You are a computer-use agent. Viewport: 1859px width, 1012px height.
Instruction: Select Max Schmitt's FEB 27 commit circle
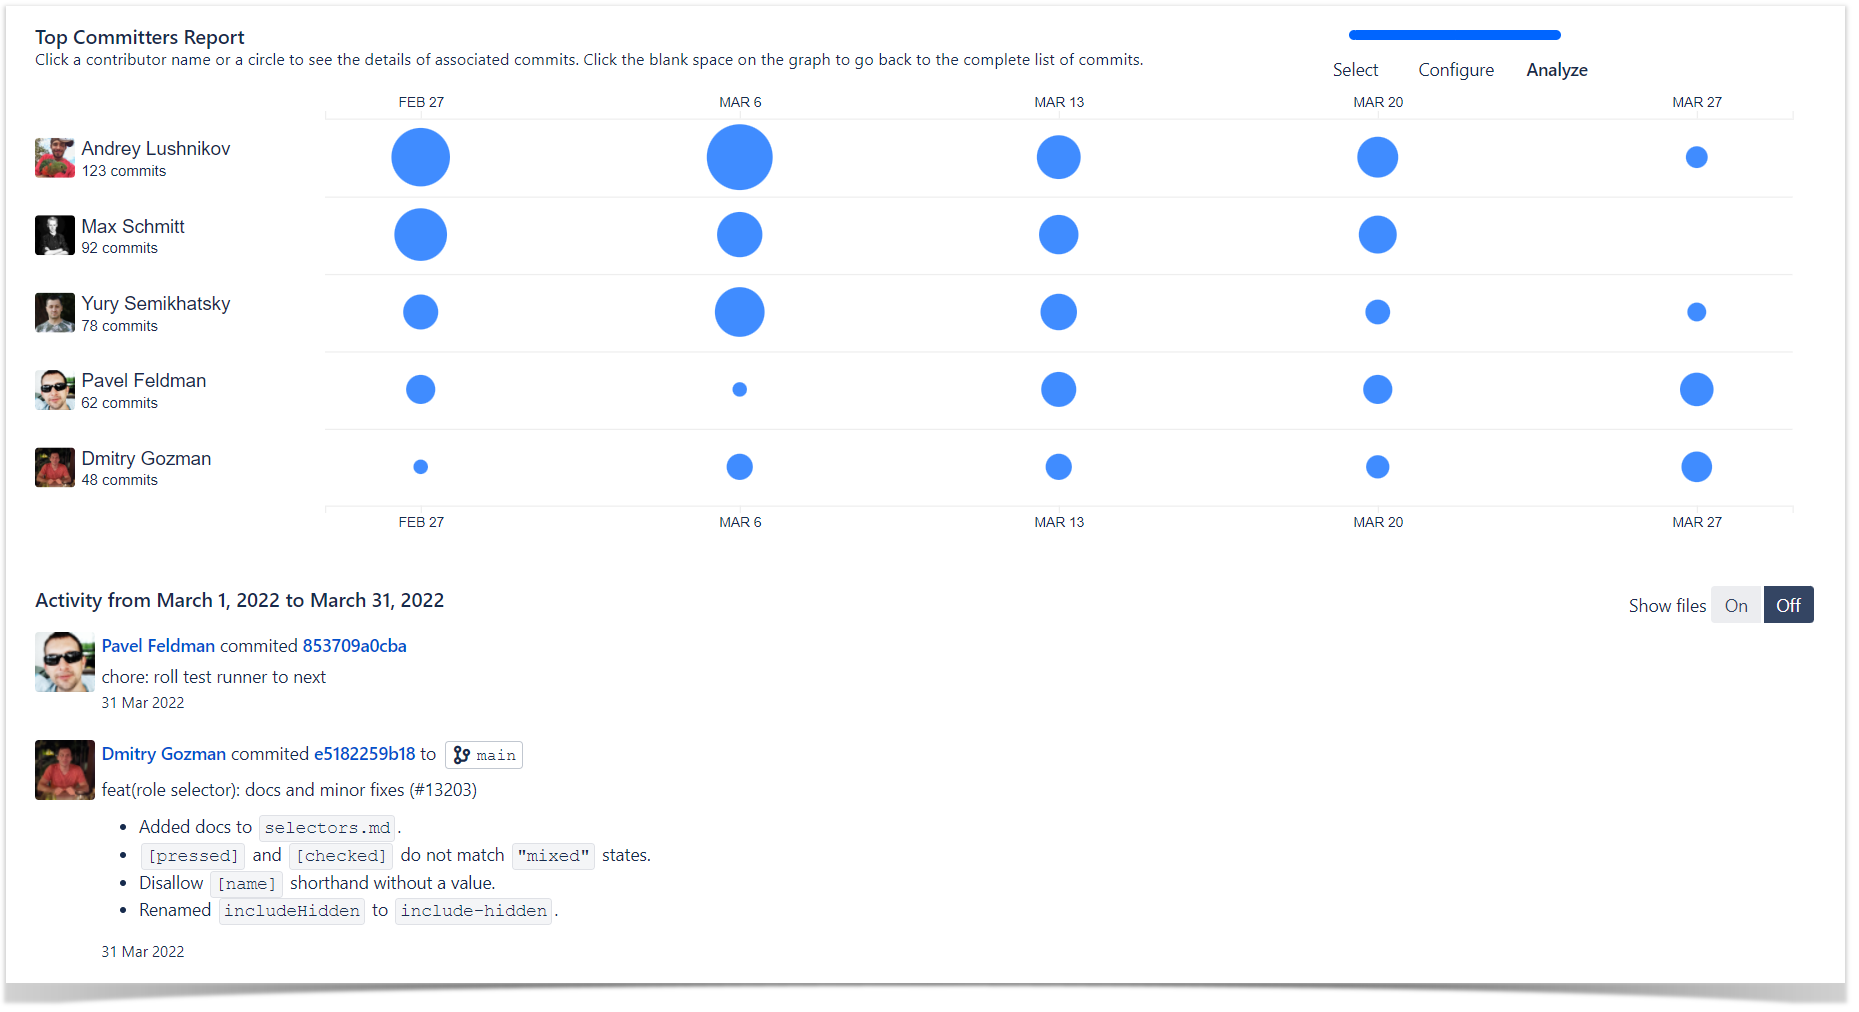[x=421, y=235]
